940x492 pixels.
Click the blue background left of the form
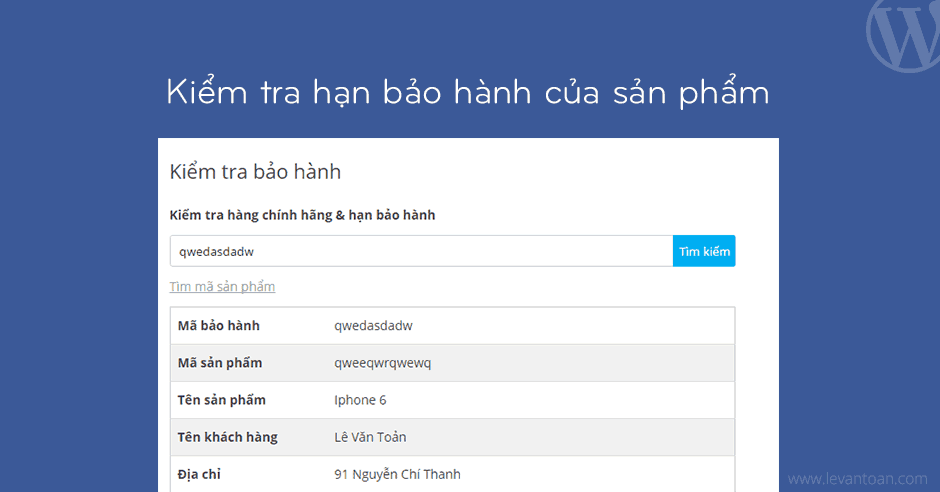pyautogui.click(x=78, y=300)
